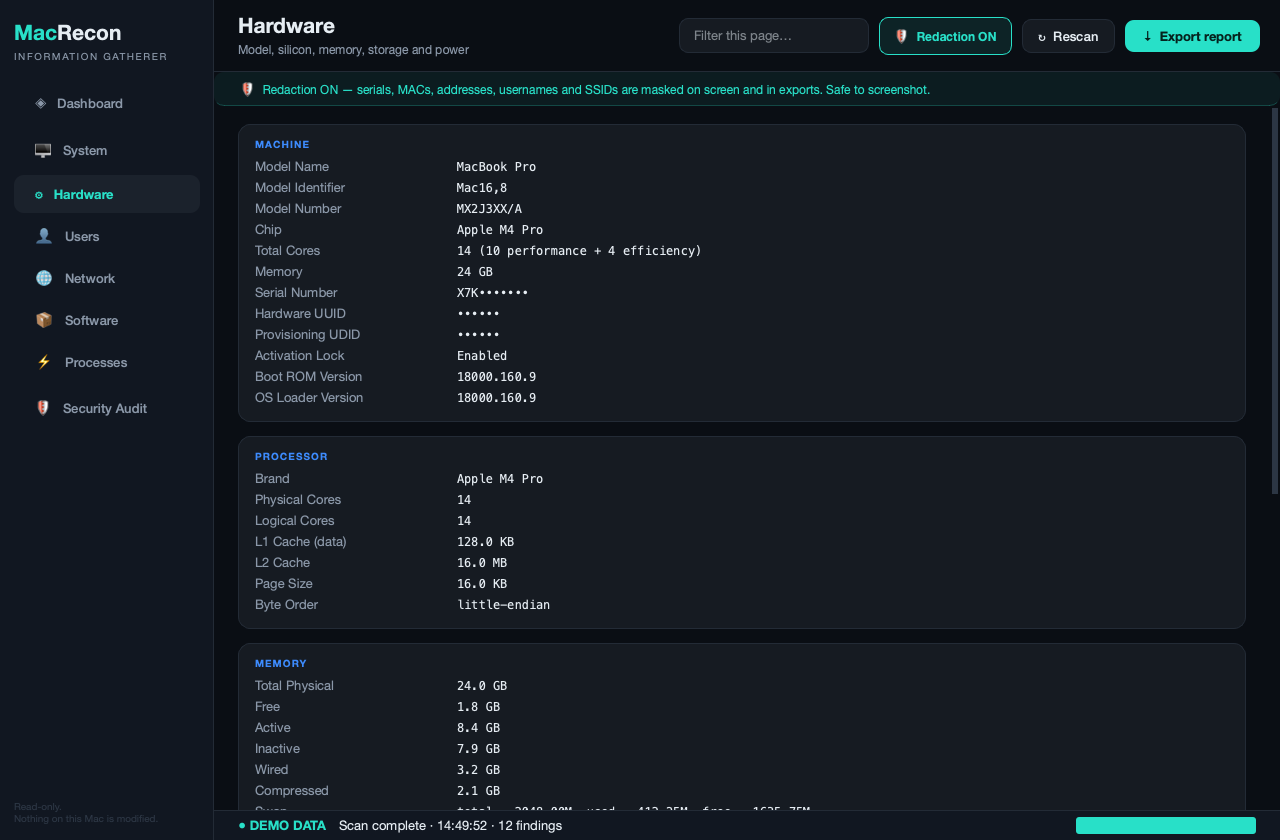Click the Chip value Apple M4 Pro
This screenshot has width=1280, height=840.
500,230
